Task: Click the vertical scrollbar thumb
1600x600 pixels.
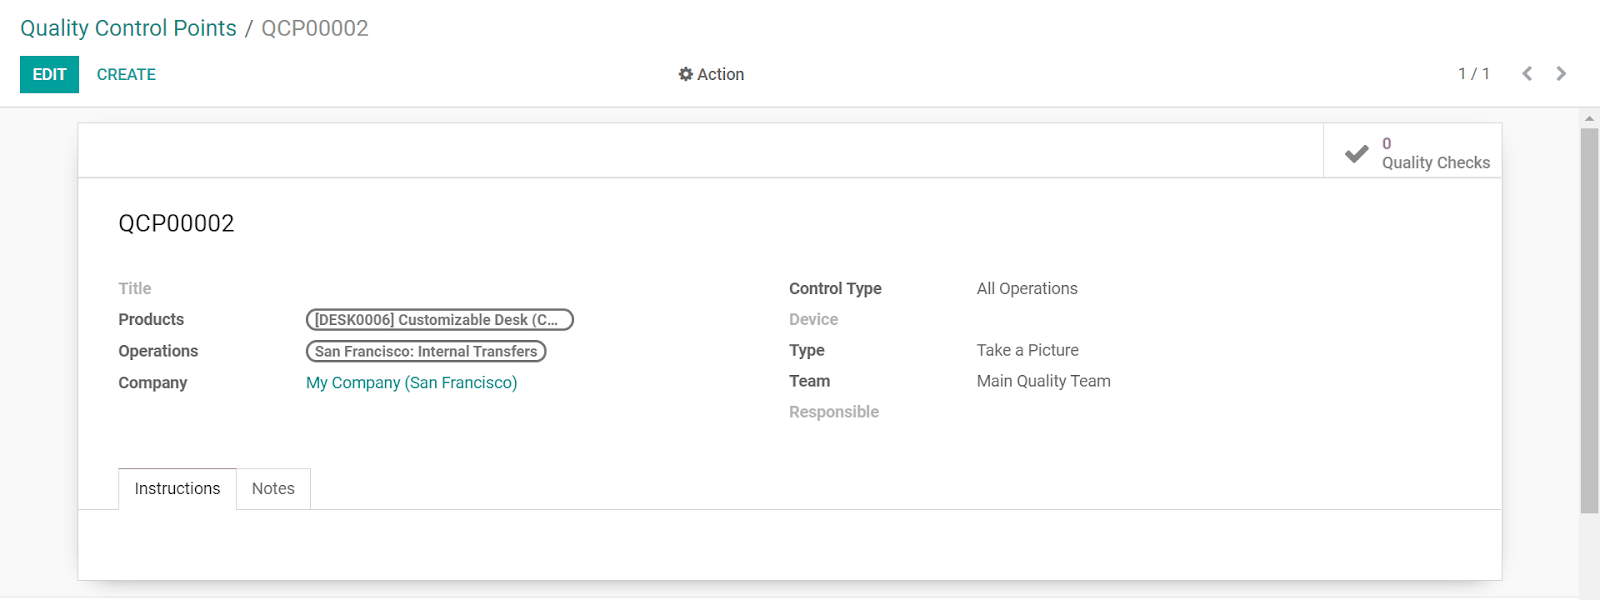Action: (1589, 320)
